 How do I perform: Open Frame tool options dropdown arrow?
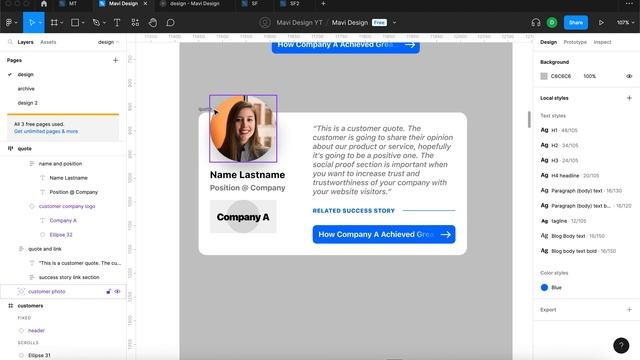tap(62, 23)
